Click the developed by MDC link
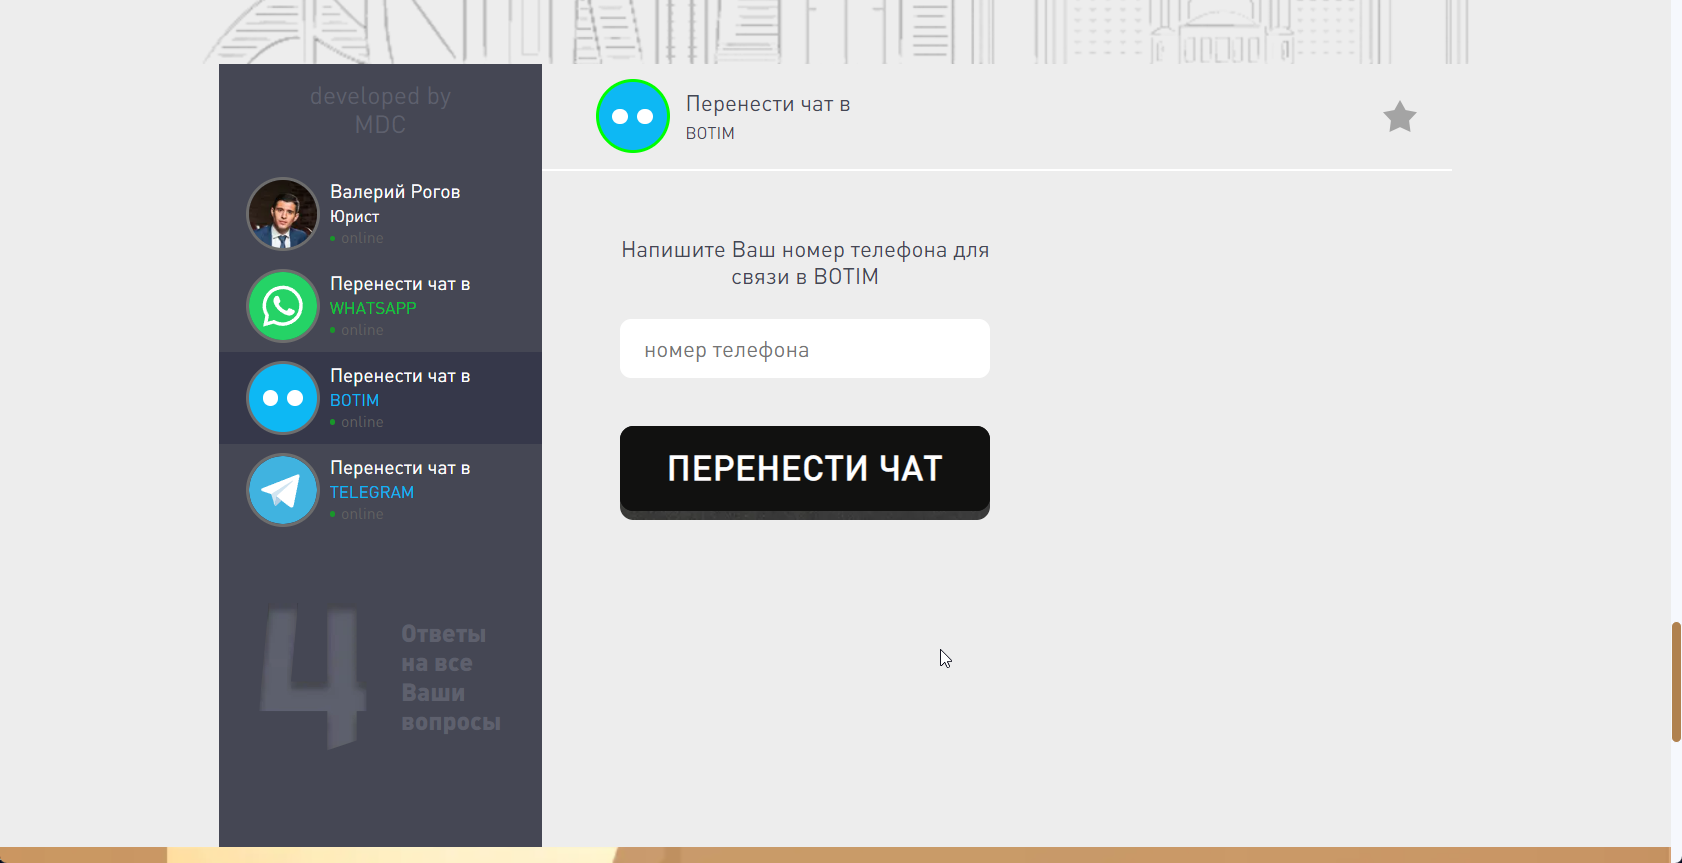1682x863 pixels. point(380,110)
